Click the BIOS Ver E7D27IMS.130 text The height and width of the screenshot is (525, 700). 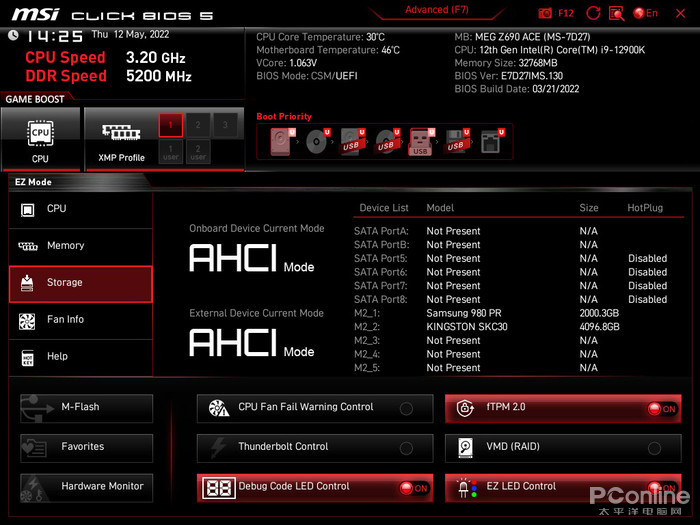tap(508, 76)
